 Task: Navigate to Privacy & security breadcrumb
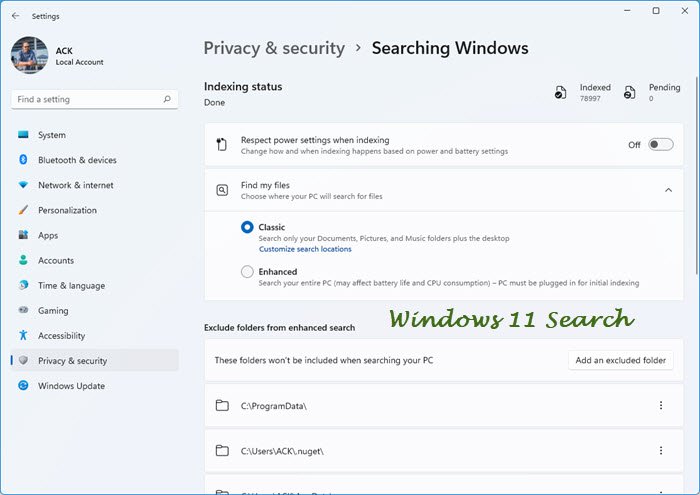coord(274,48)
